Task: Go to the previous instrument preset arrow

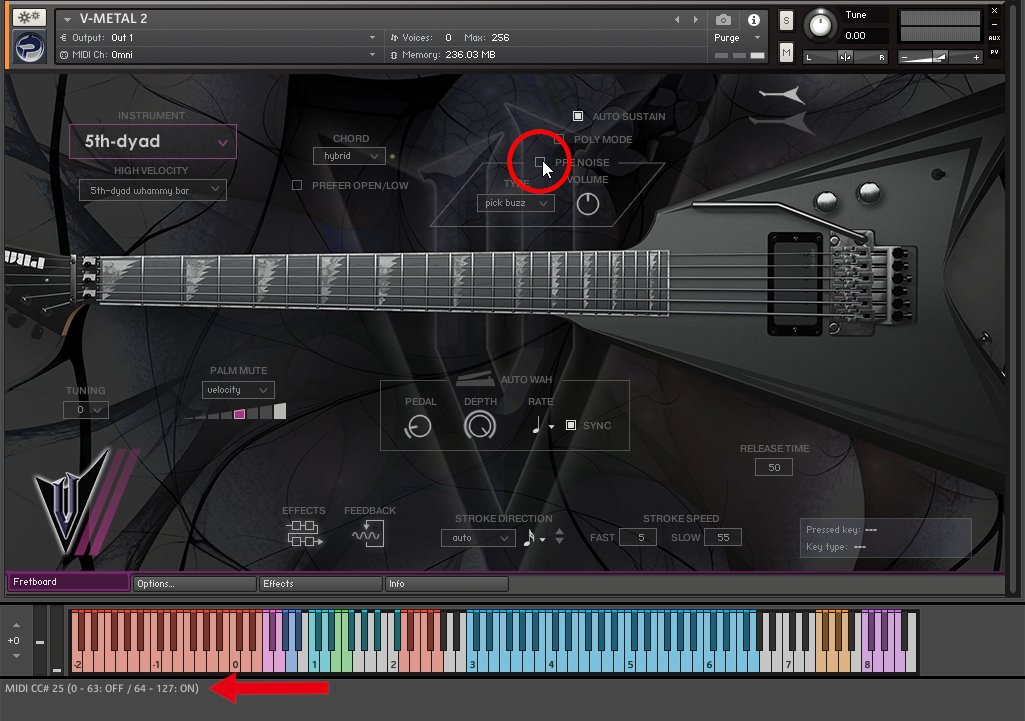Action: click(x=677, y=20)
